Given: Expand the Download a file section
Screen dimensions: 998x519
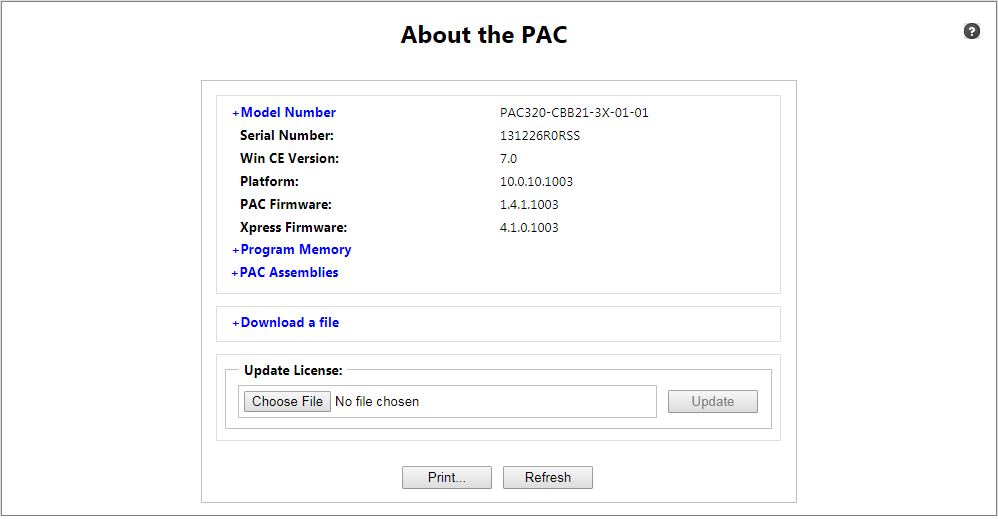Looking at the screenshot, I should [x=285, y=323].
